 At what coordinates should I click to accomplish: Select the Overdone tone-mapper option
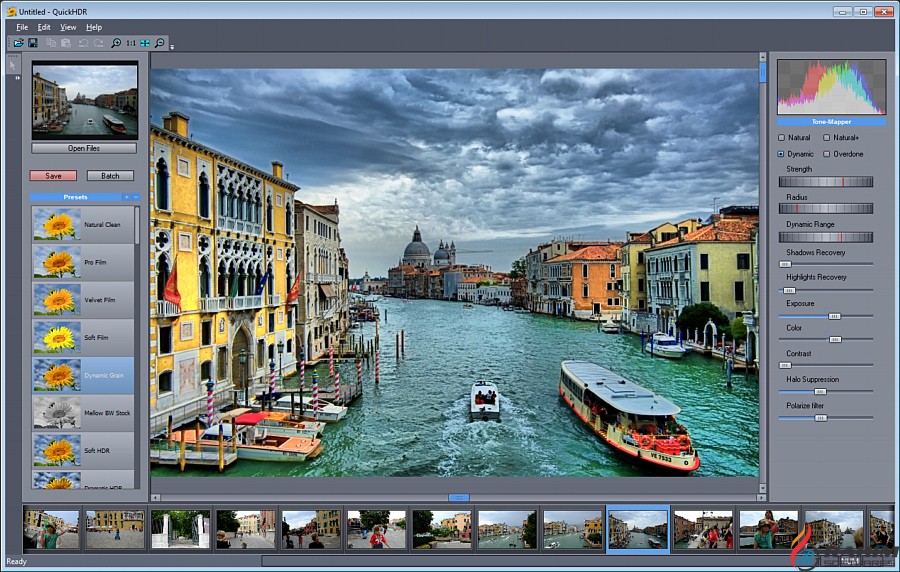(827, 154)
